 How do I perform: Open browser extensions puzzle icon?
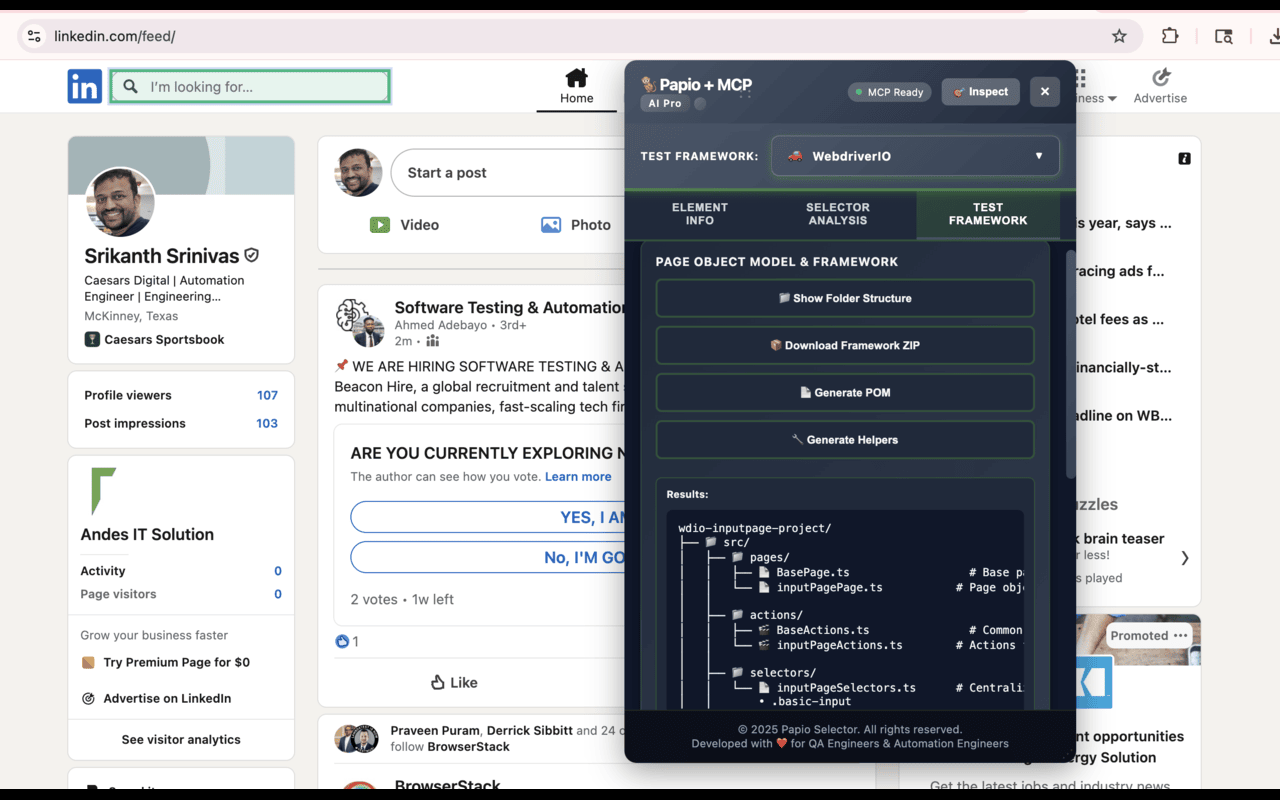[x=1170, y=36]
